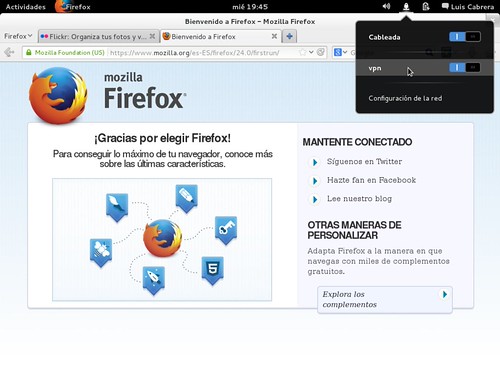This screenshot has width=500, height=375.
Task: Click the HTML5 badge in illustration
Action: point(213,270)
